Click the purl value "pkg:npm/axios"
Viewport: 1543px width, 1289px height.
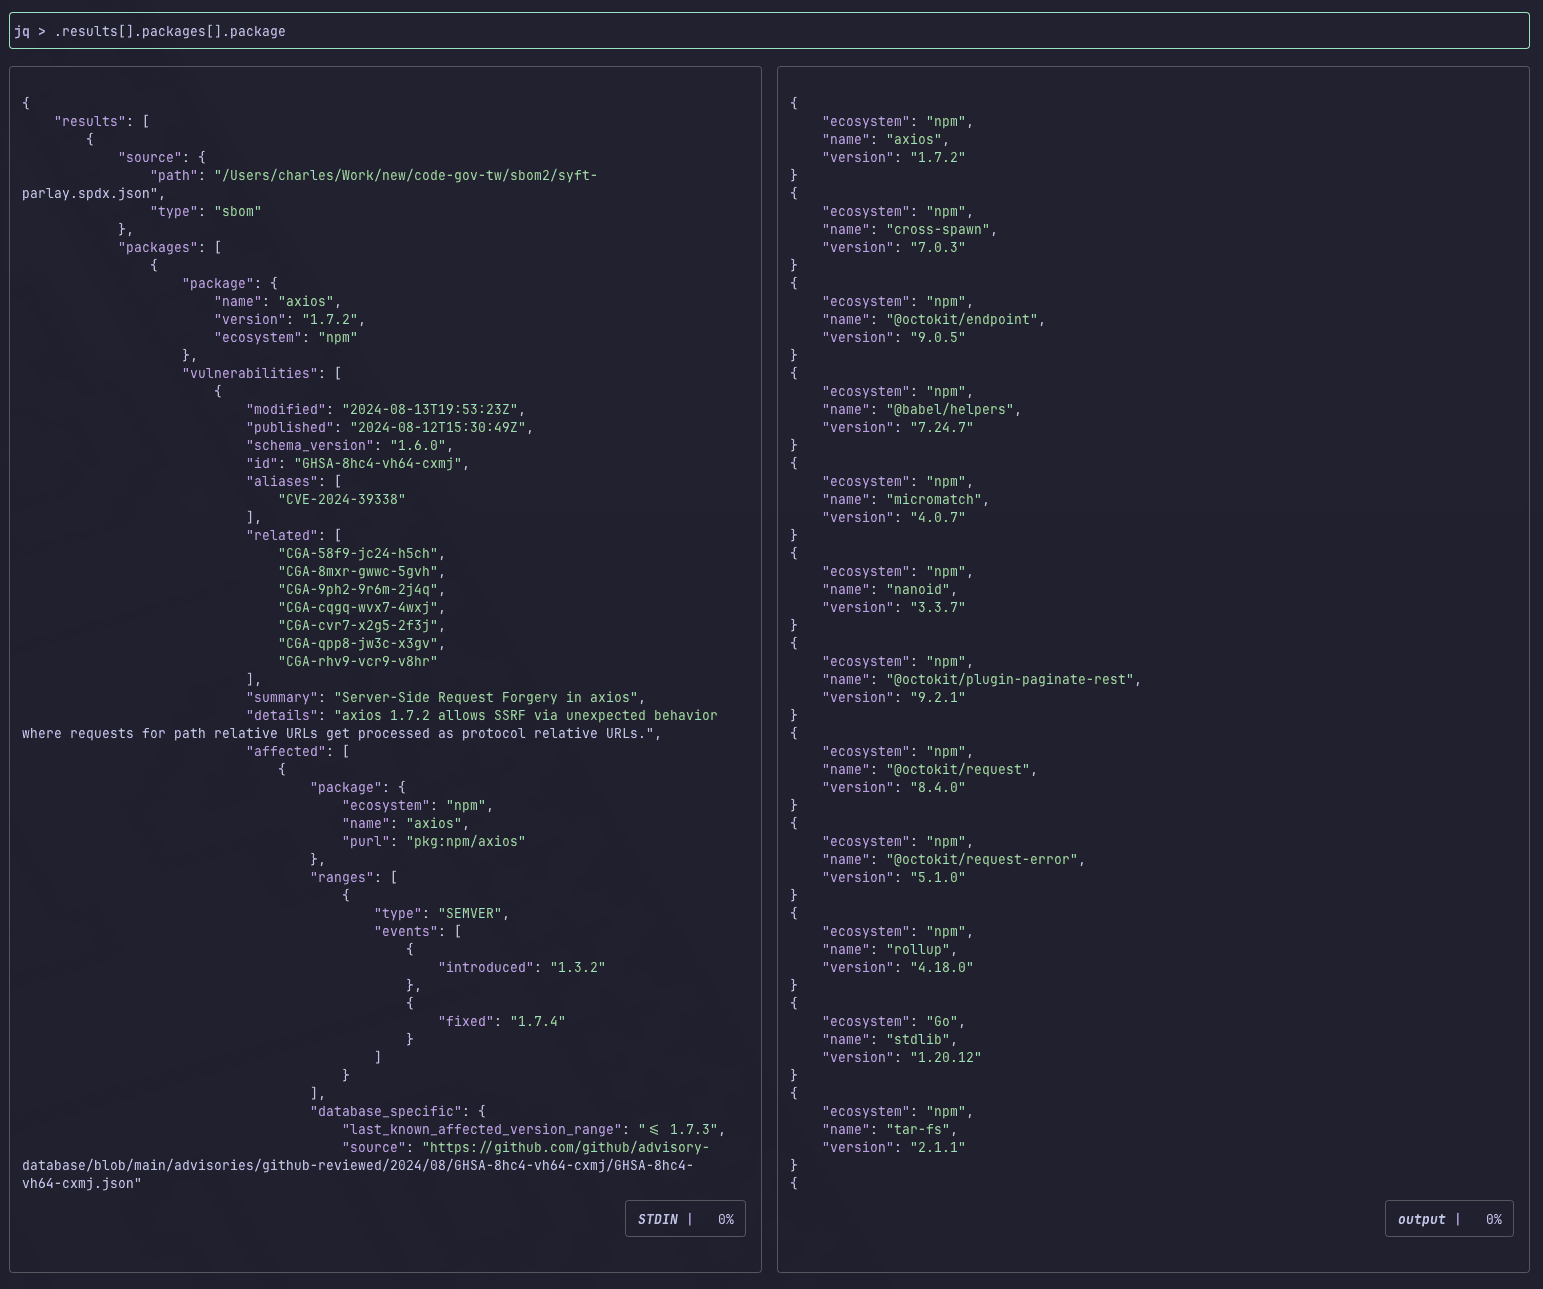point(466,841)
